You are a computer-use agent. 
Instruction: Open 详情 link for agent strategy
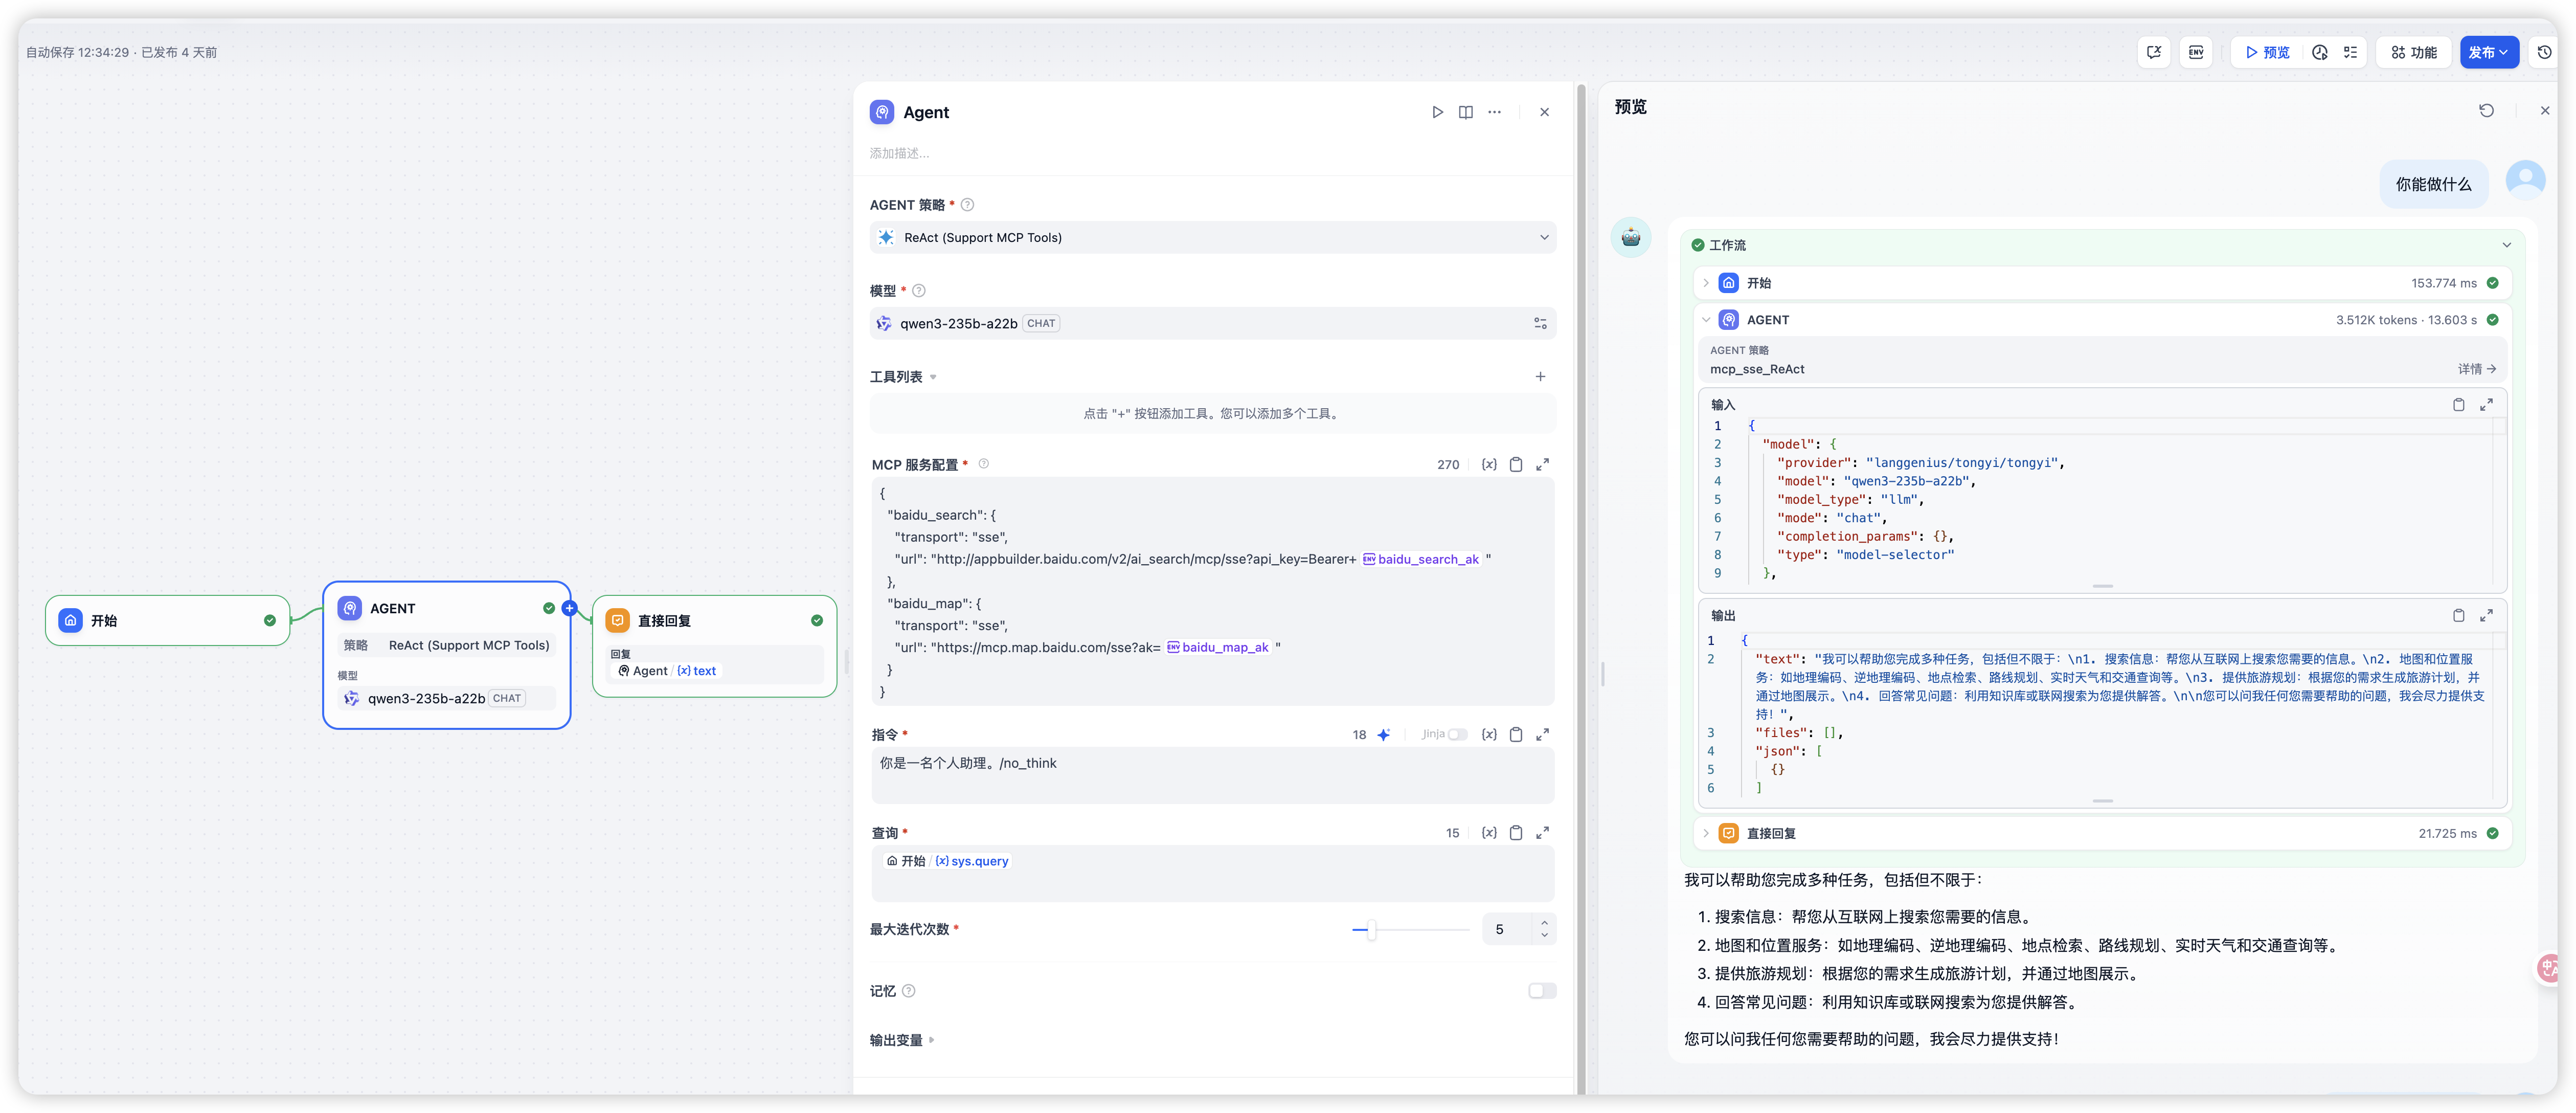2476,369
